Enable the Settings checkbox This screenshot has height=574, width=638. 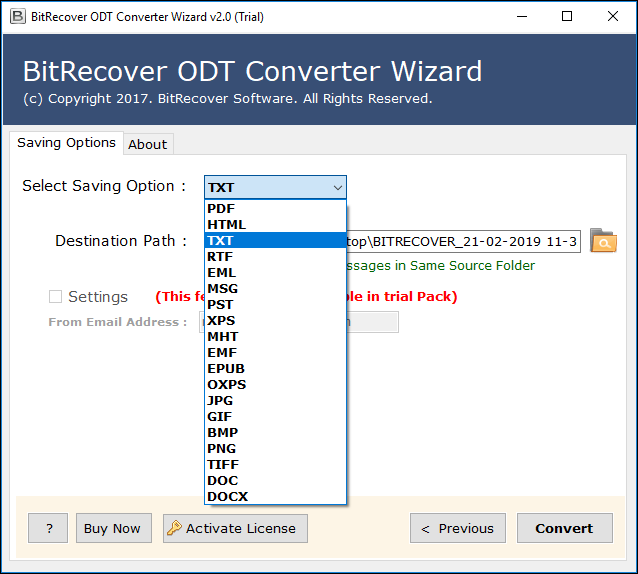click(55, 297)
